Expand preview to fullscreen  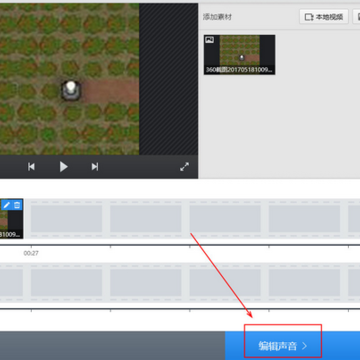[184, 167]
